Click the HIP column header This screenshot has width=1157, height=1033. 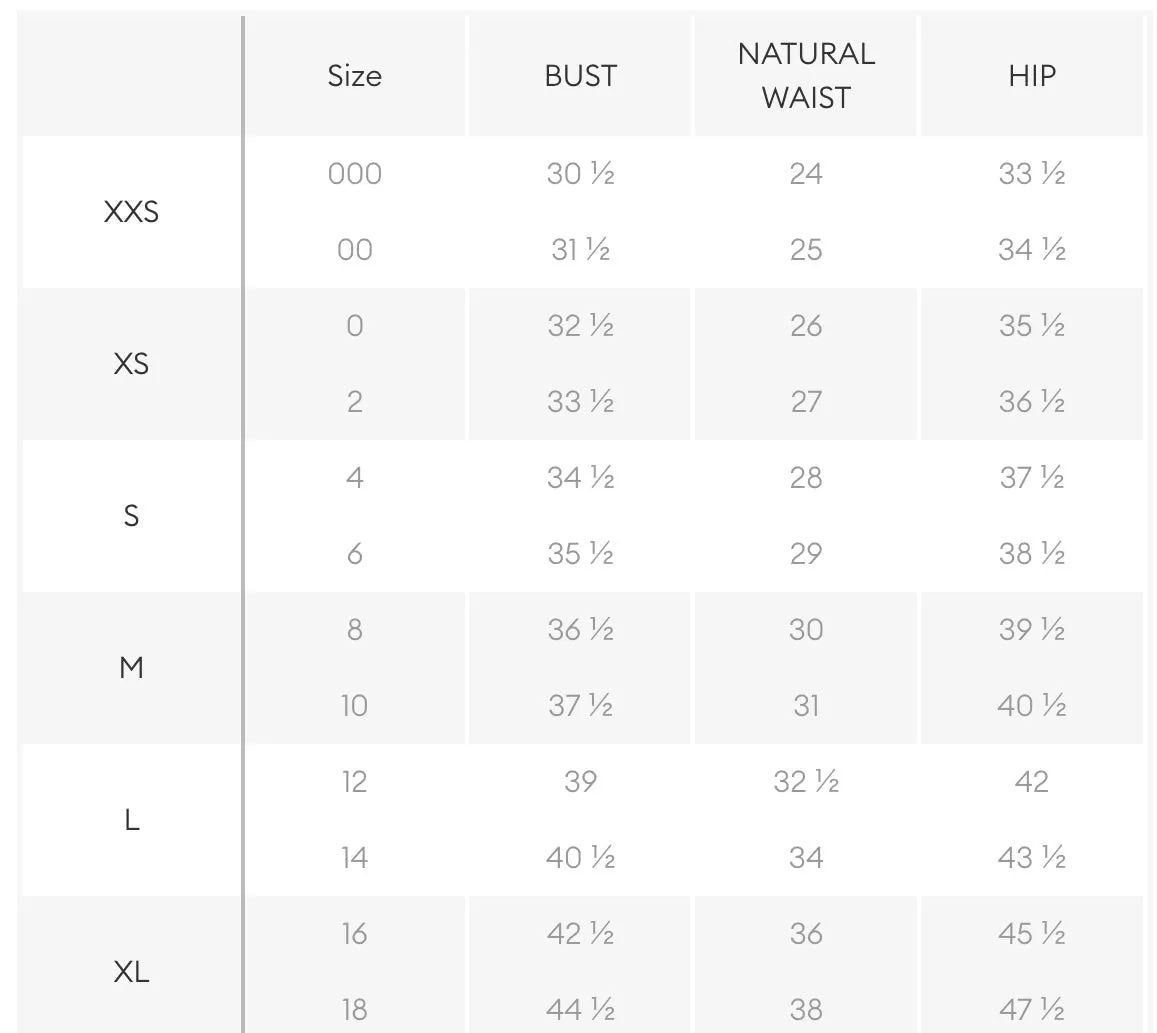coord(1032,76)
